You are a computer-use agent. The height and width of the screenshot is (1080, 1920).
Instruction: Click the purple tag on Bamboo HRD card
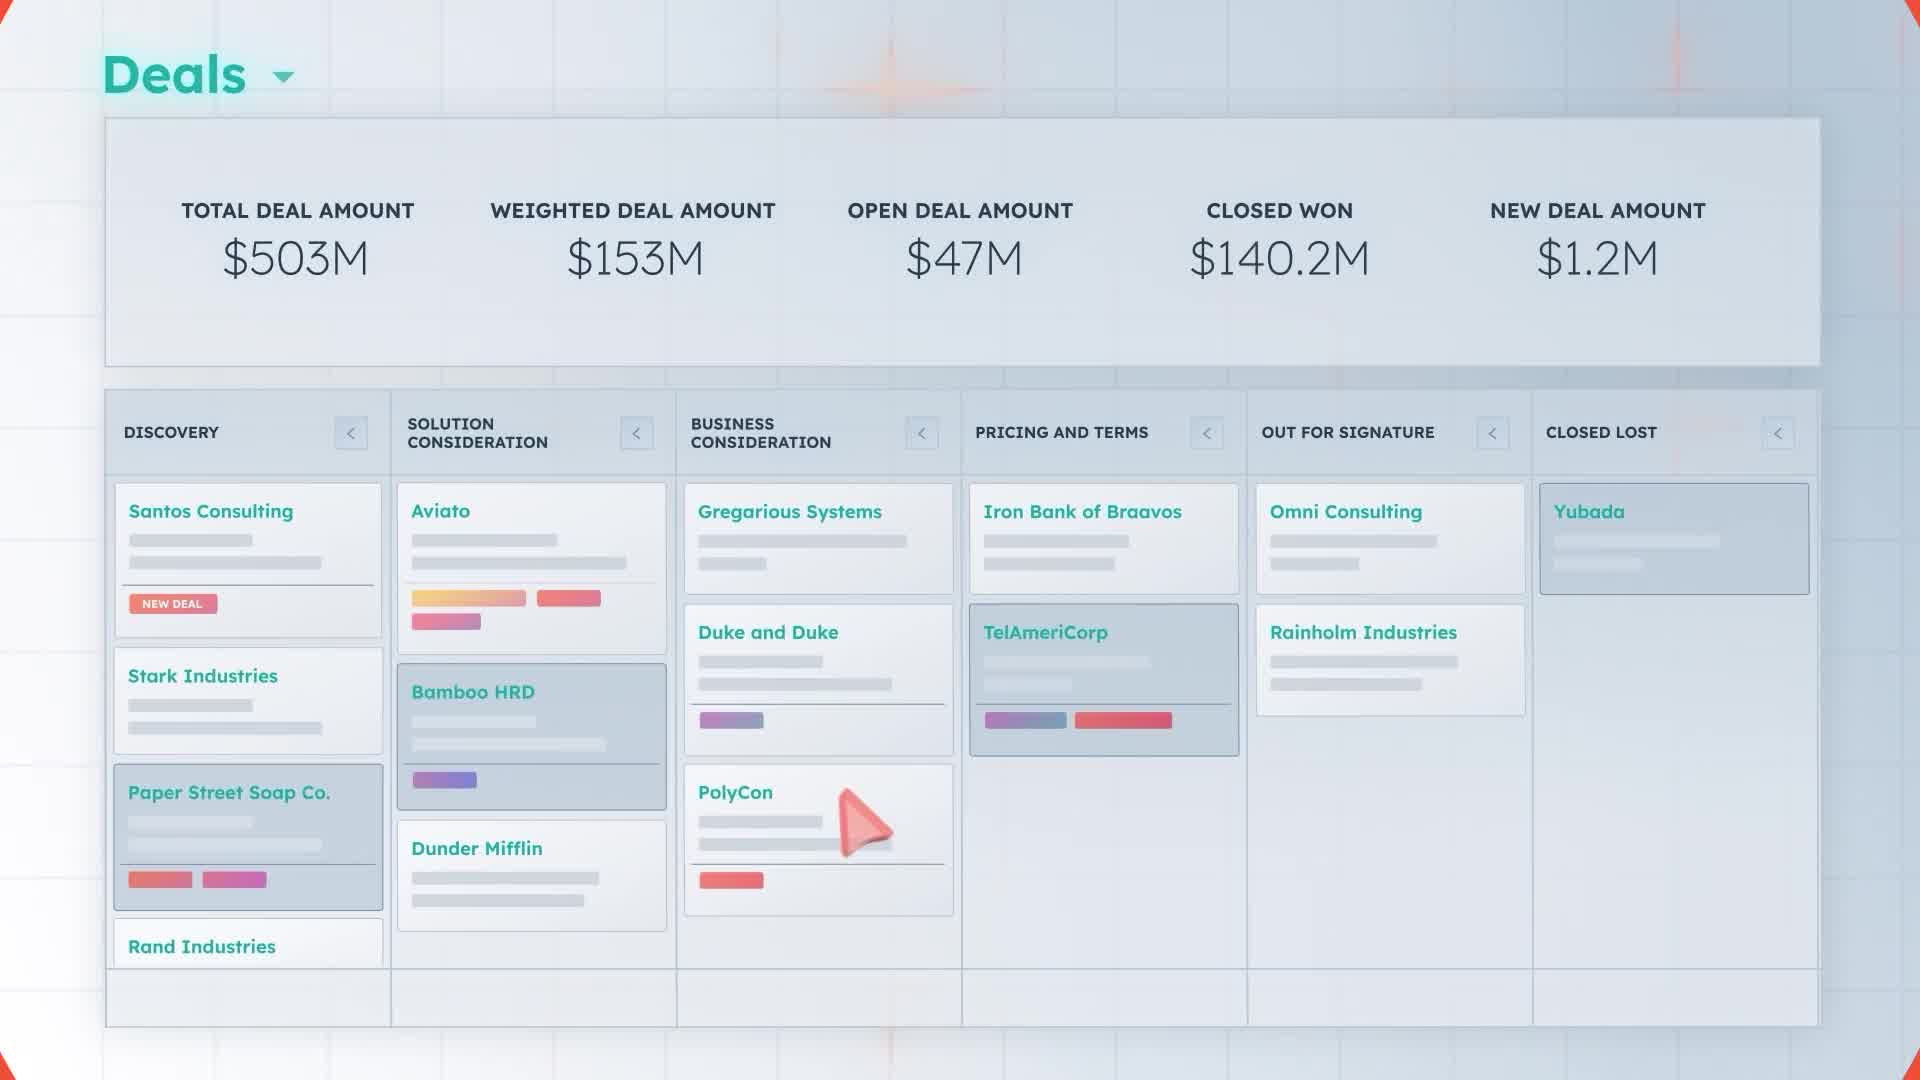click(444, 780)
